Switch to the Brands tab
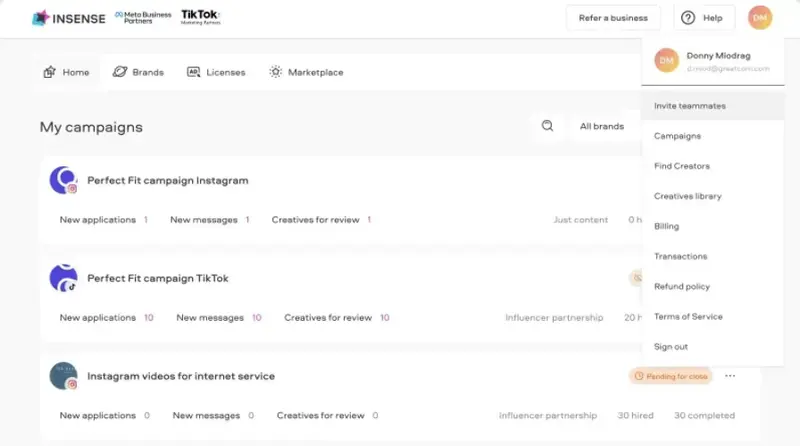 [x=138, y=72]
